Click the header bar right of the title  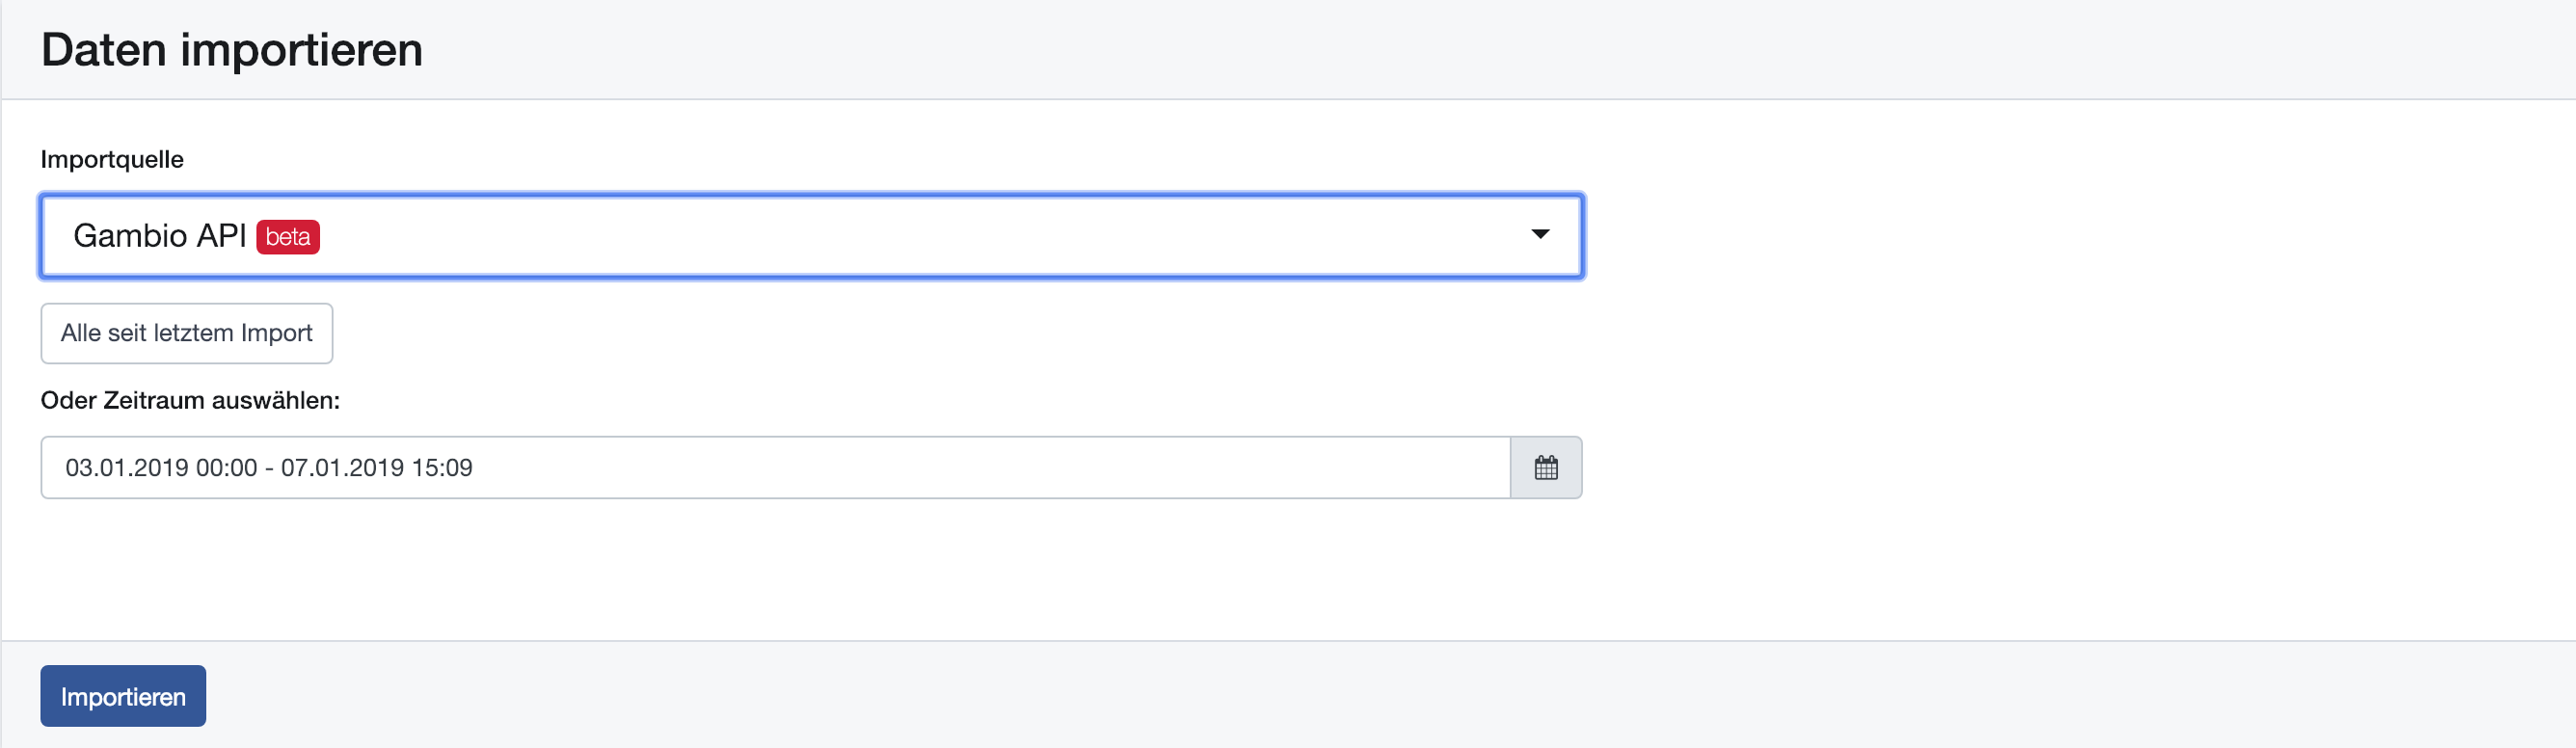pos(1500,50)
